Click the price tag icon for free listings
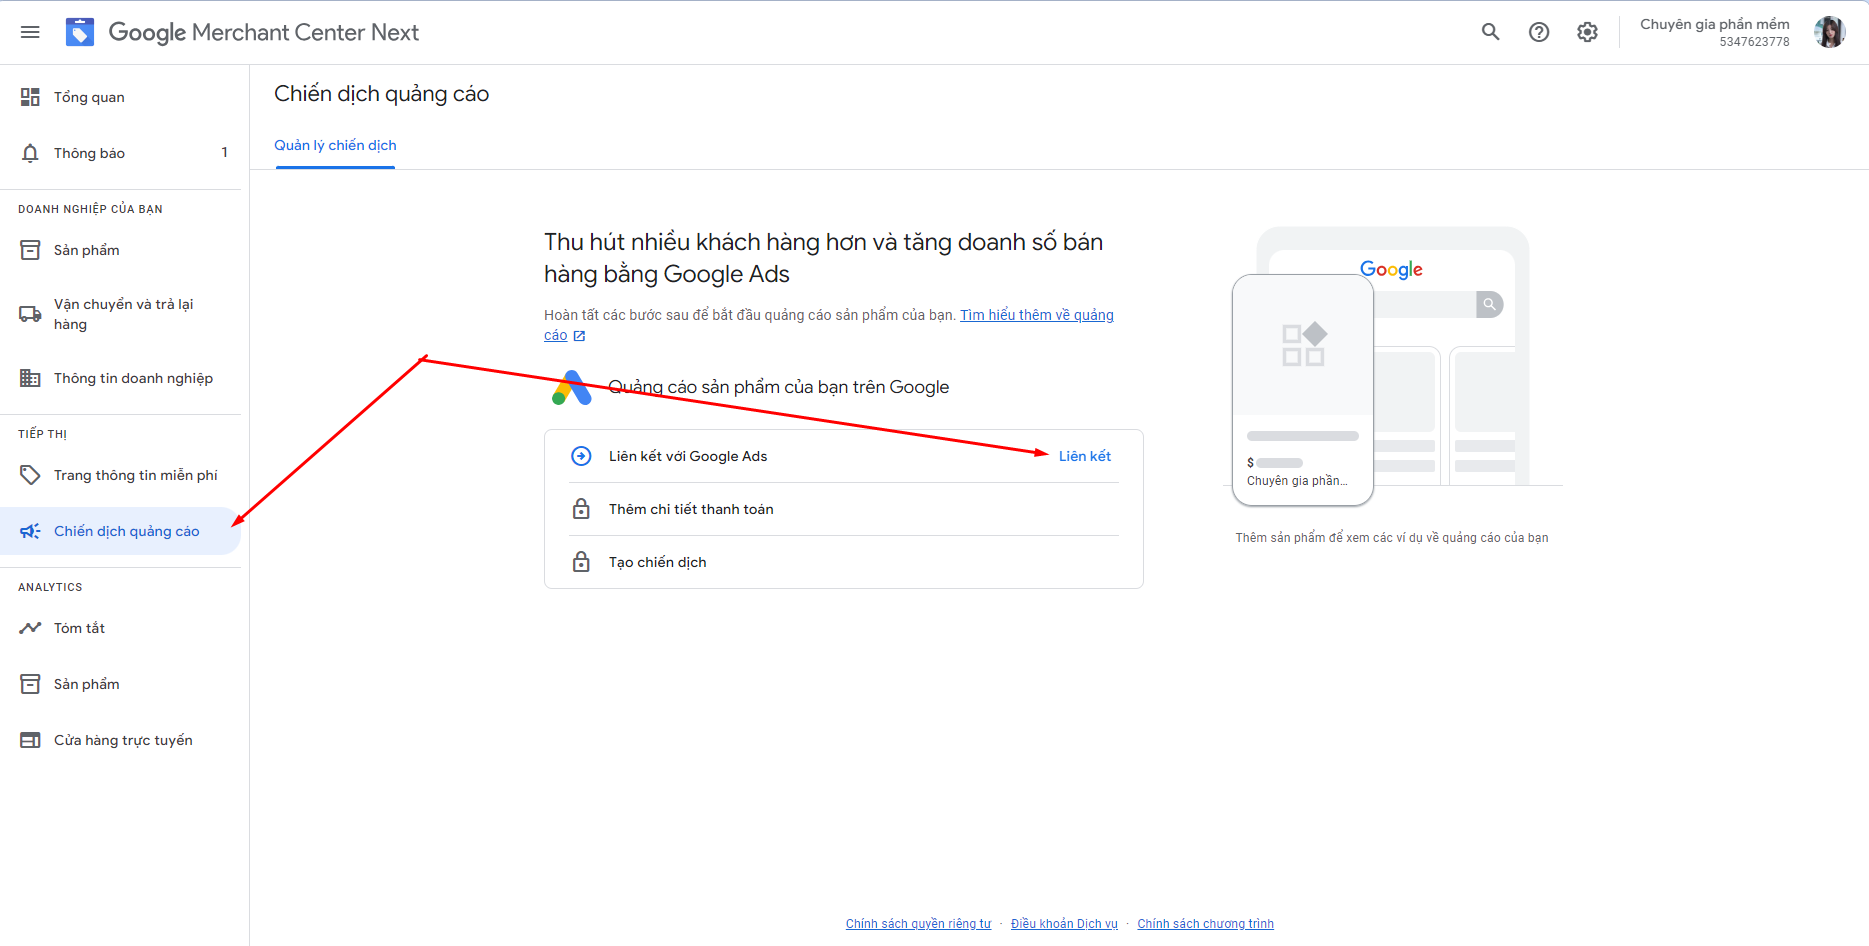 click(30, 475)
